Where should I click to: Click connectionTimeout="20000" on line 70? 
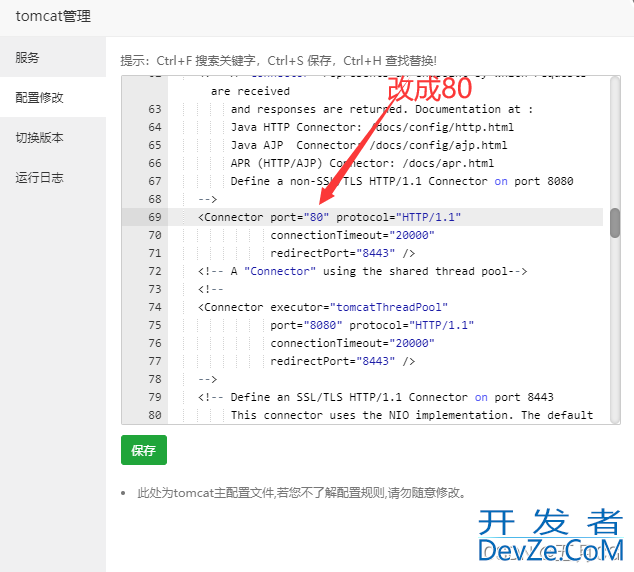pyautogui.click(x=352, y=235)
